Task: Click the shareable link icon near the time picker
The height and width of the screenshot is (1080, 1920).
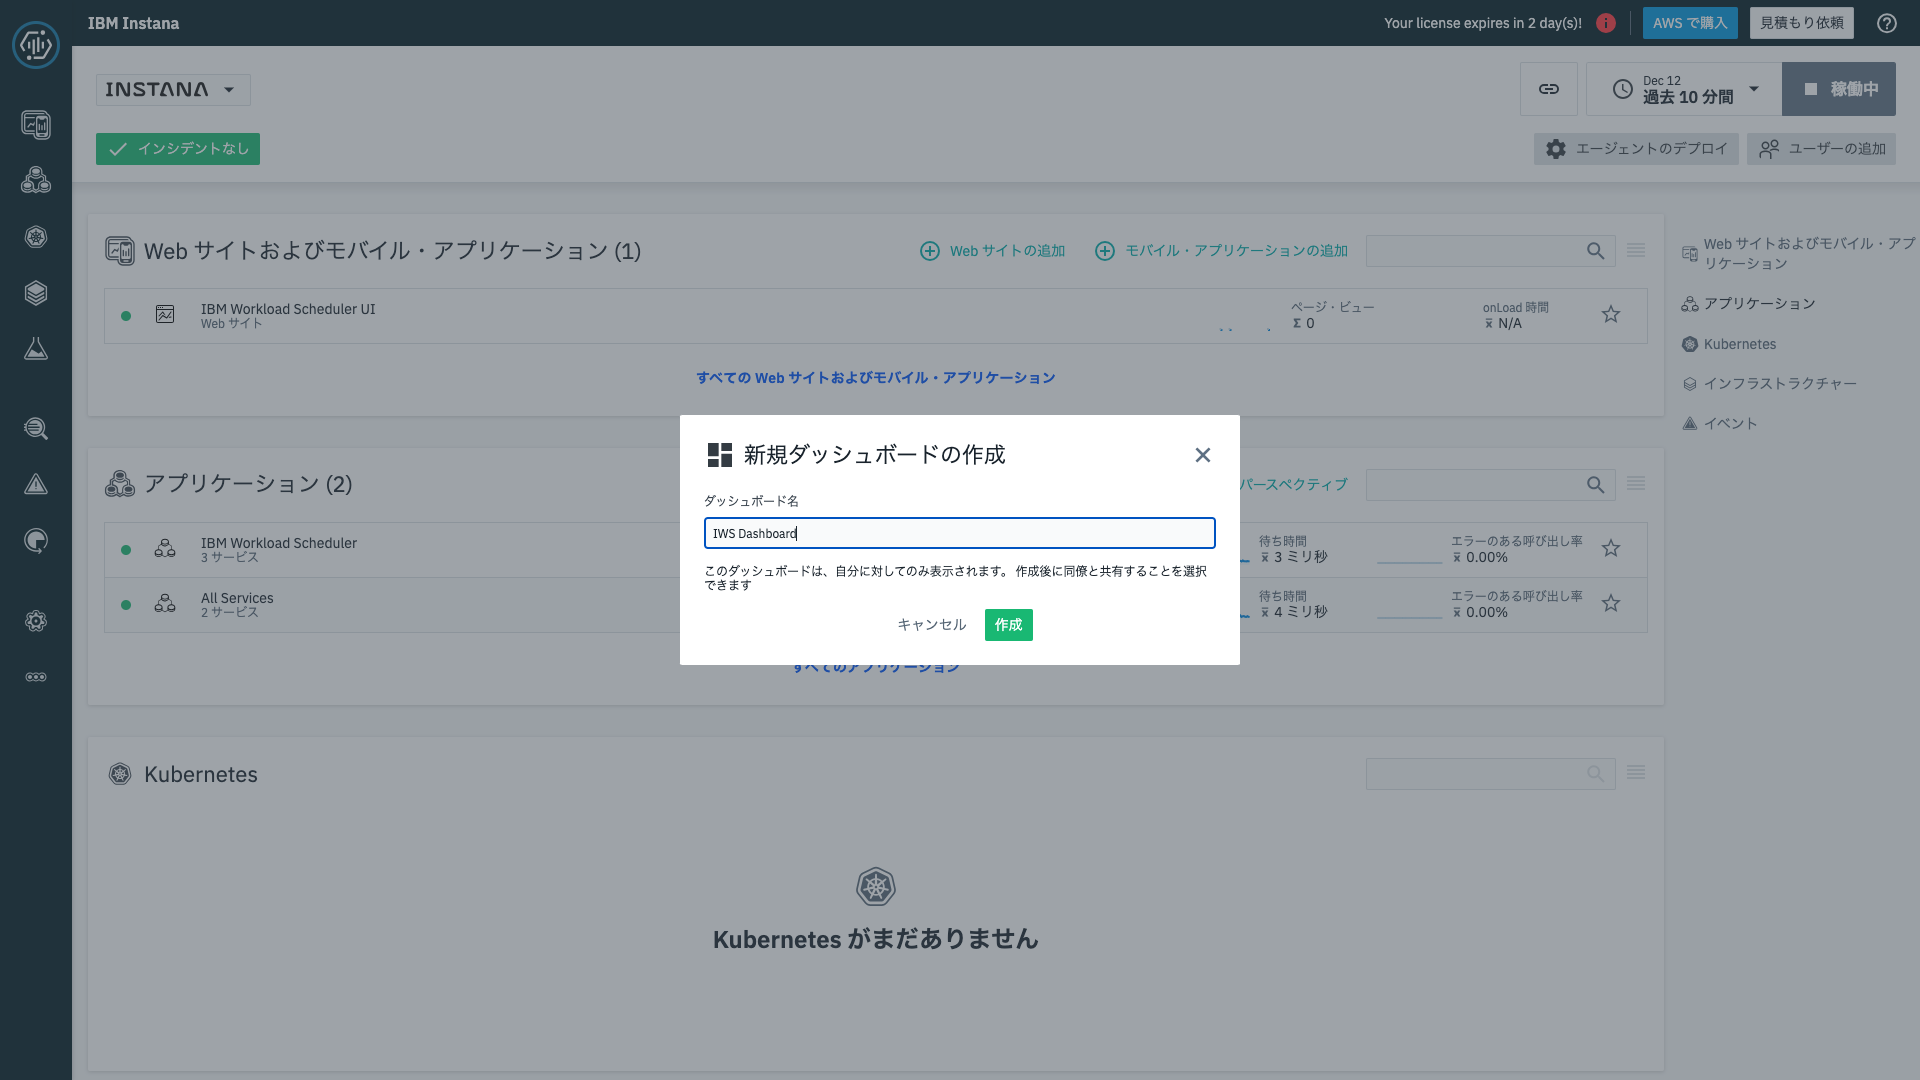Action: click(1549, 88)
